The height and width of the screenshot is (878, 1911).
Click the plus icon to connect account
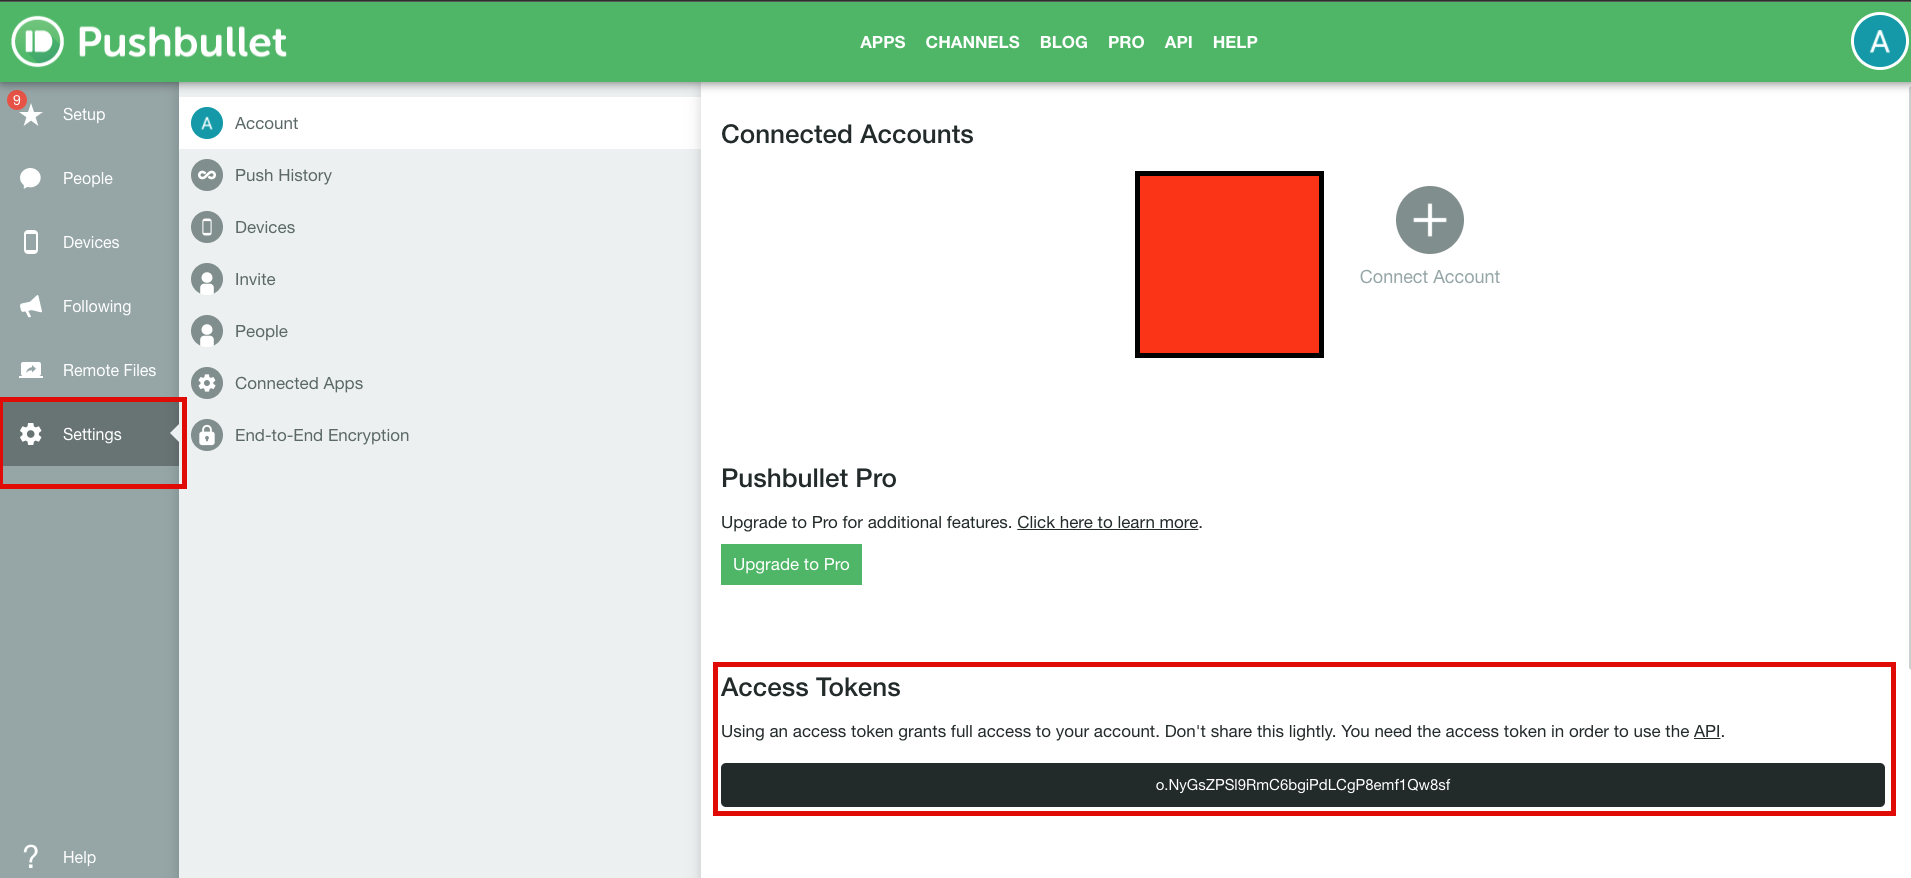pos(1429,220)
